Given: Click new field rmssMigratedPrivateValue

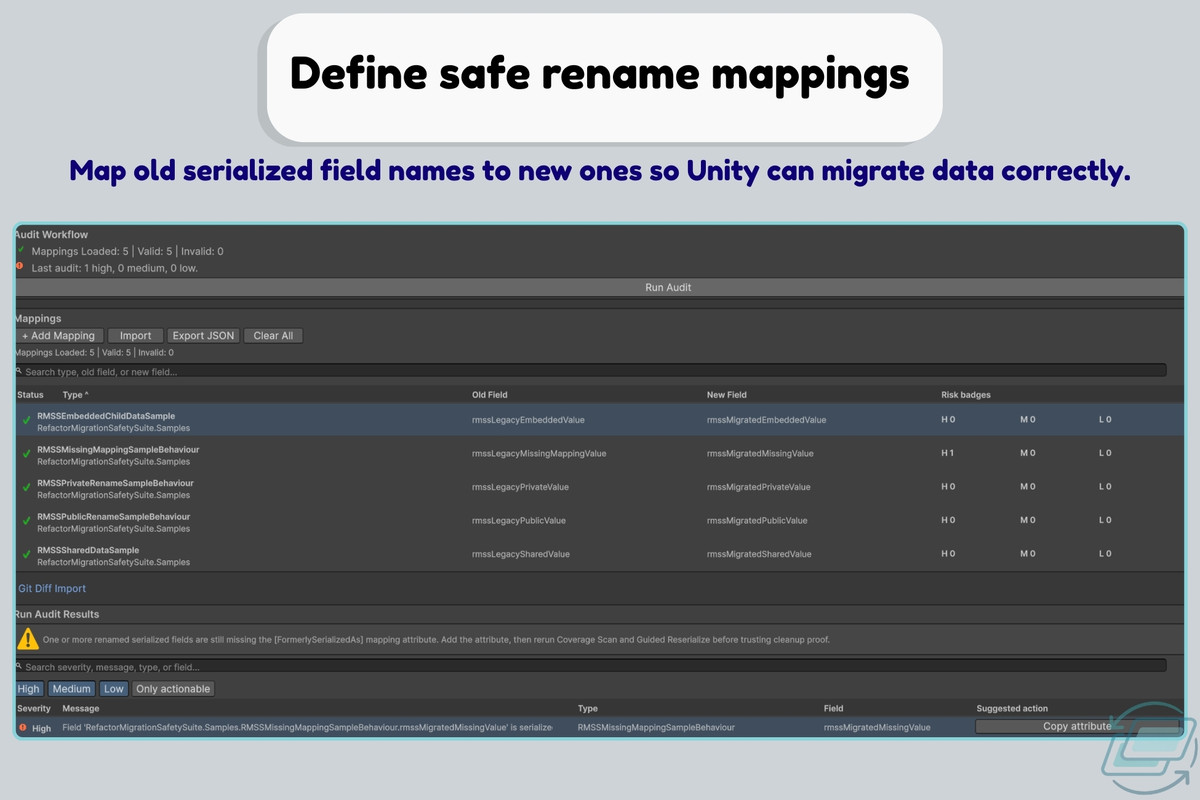Looking at the screenshot, I should tap(759, 487).
